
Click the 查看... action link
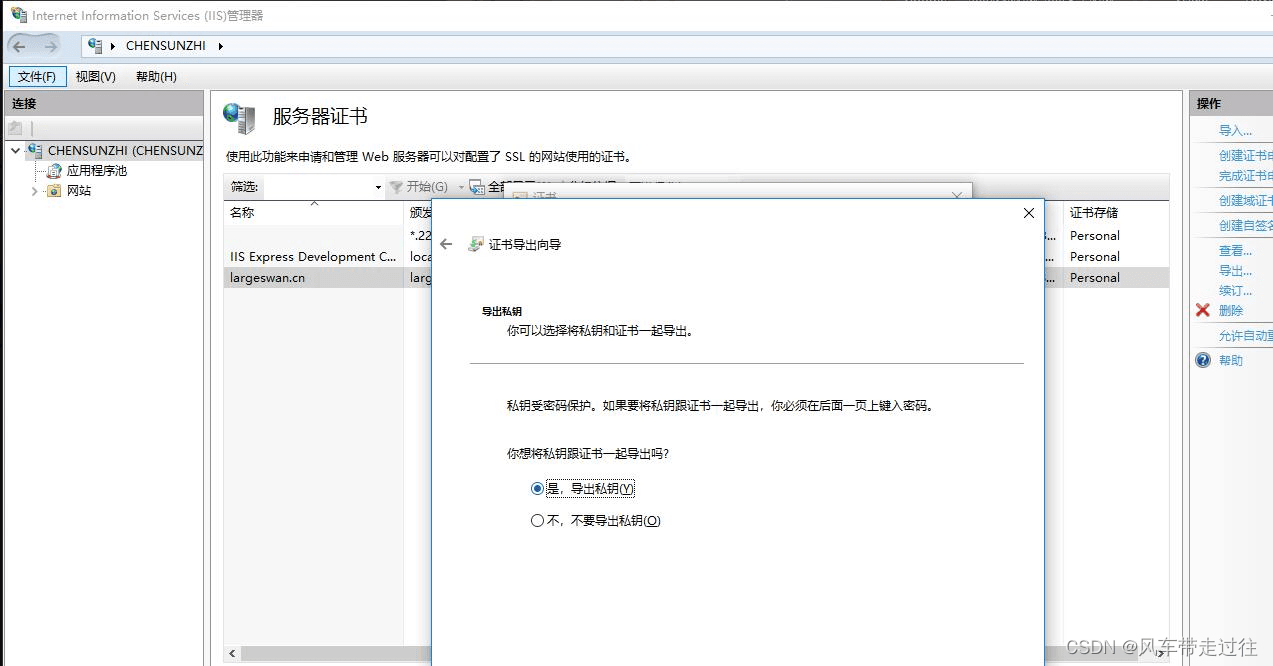coord(1235,250)
